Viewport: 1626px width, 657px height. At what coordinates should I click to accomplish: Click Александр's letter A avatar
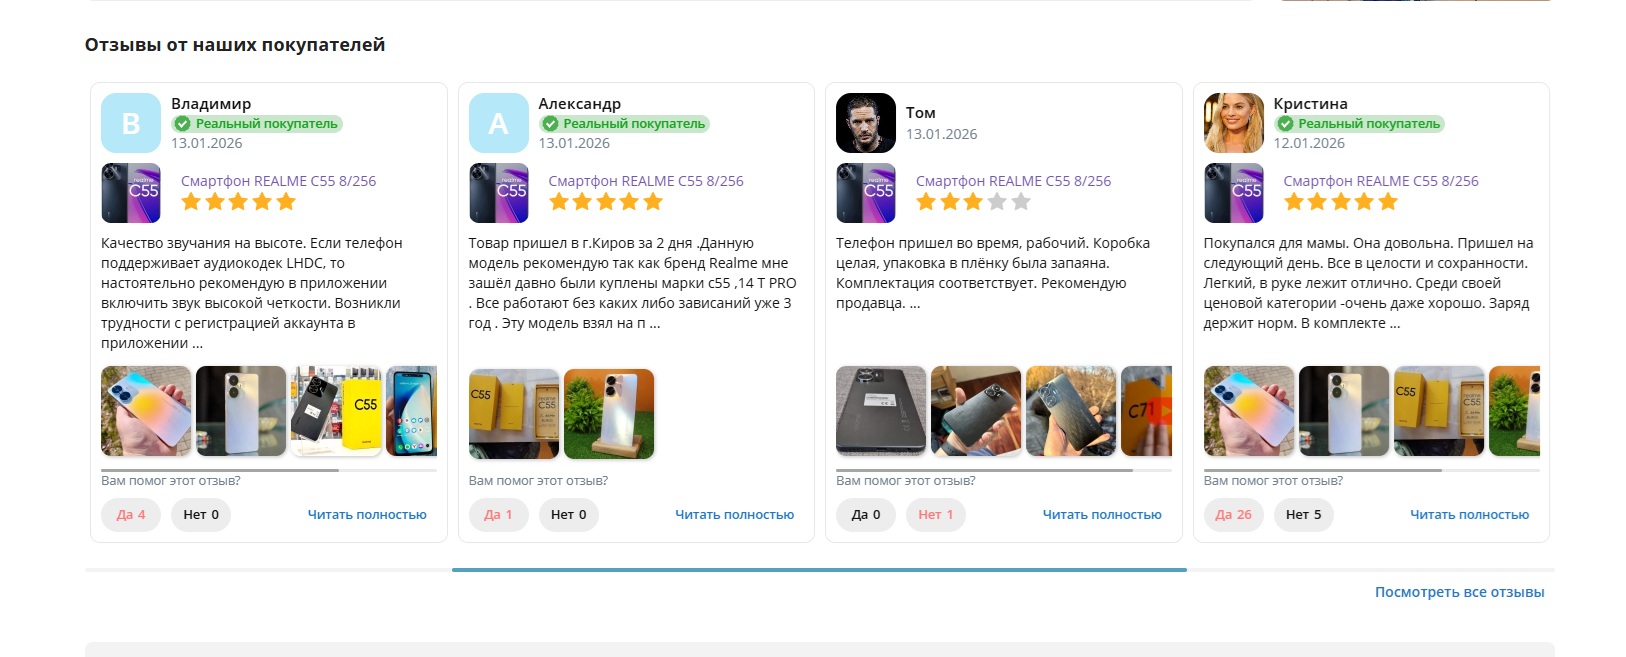point(498,123)
